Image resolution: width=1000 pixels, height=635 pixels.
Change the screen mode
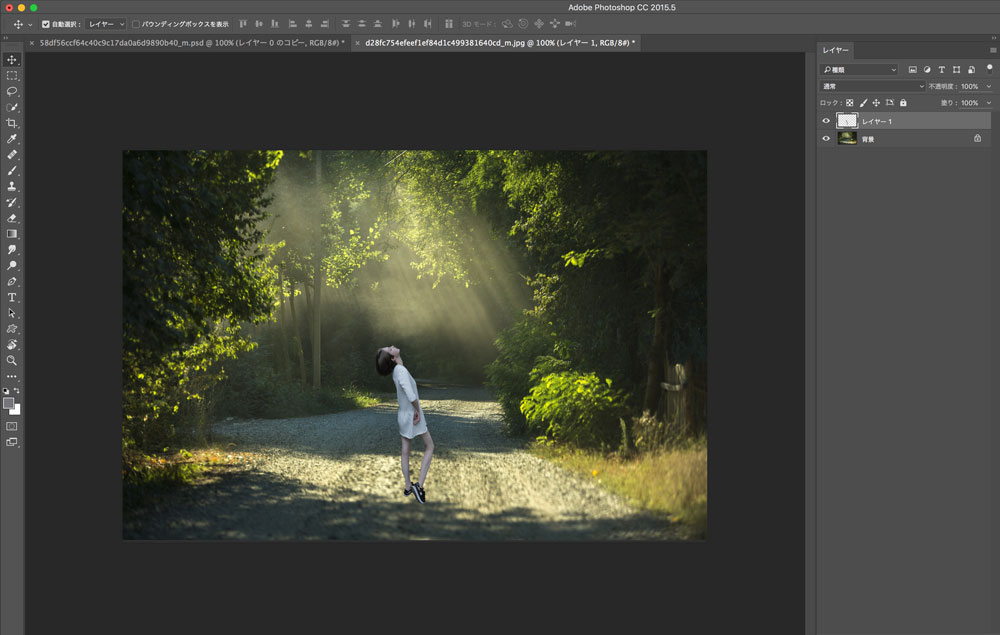(x=12, y=442)
